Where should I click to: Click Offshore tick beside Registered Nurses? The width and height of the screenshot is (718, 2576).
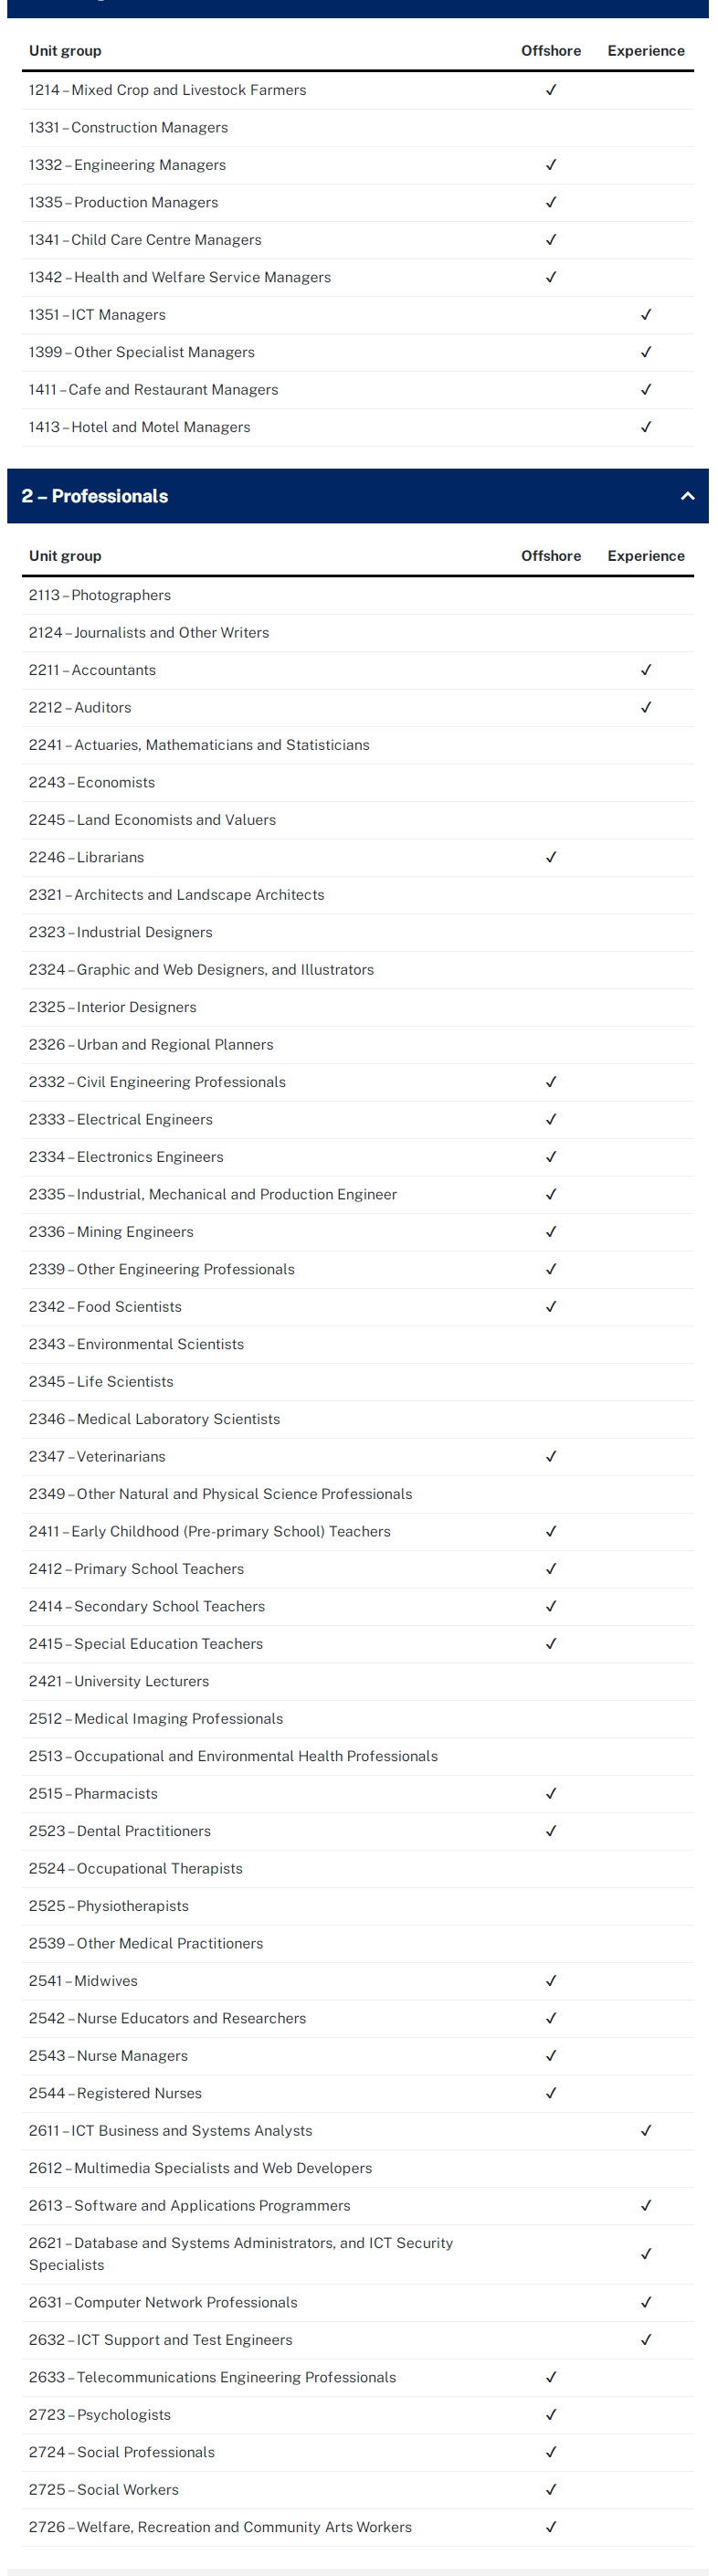[551, 2092]
